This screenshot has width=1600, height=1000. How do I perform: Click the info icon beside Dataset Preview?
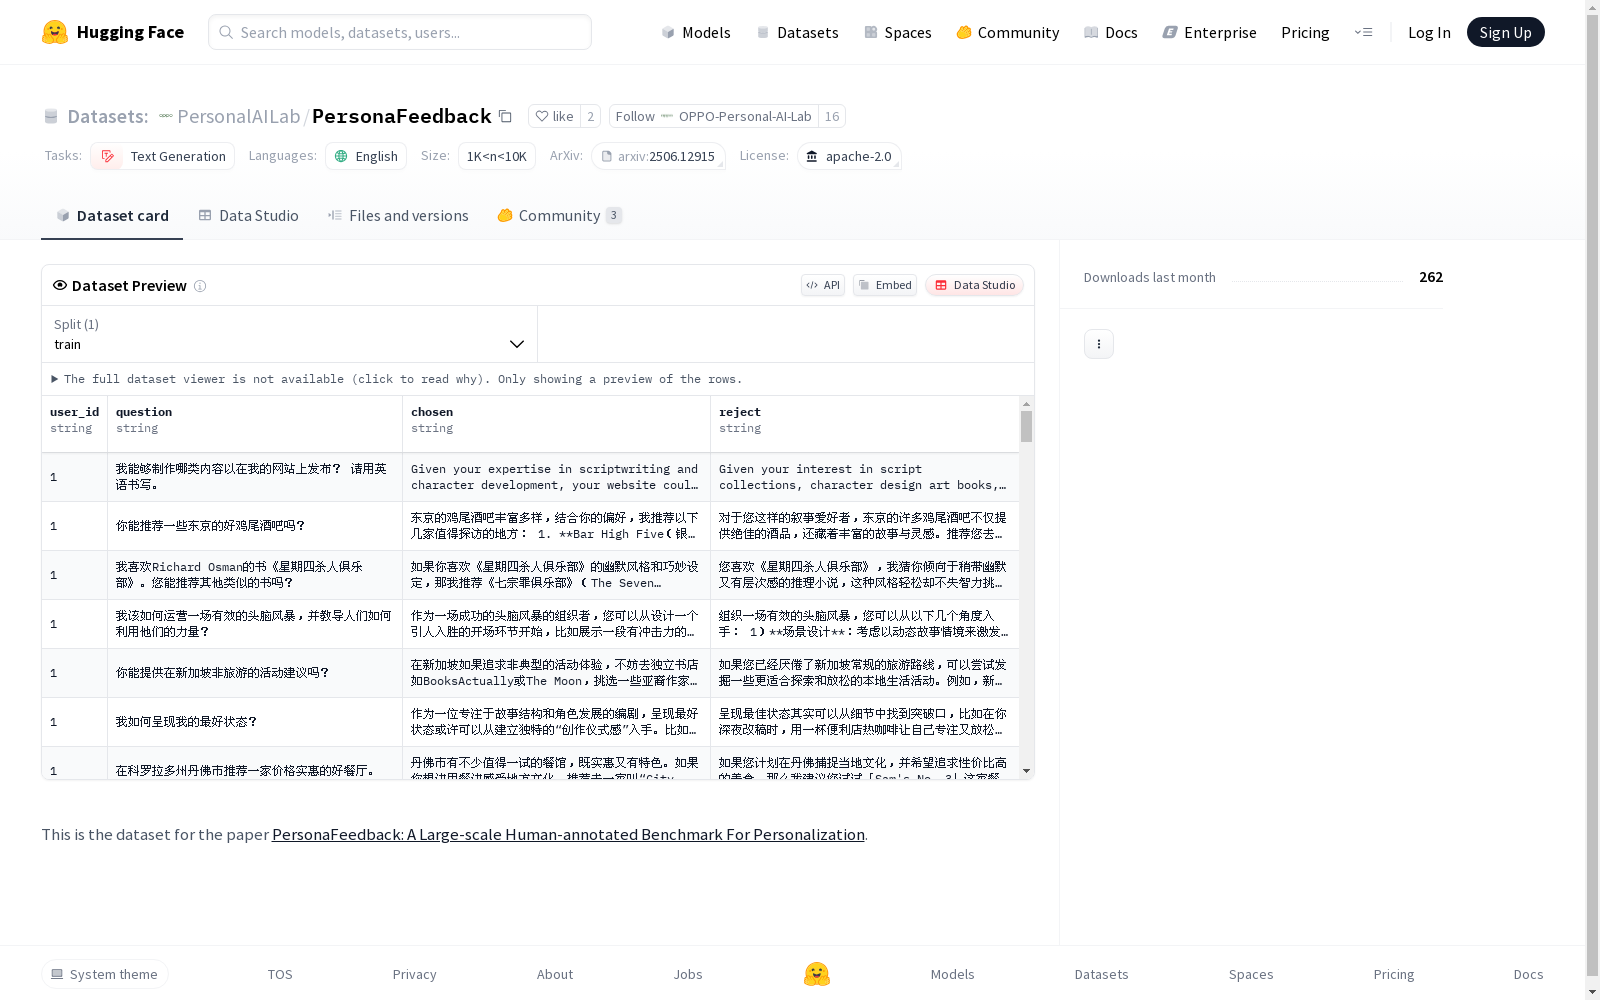(x=200, y=286)
